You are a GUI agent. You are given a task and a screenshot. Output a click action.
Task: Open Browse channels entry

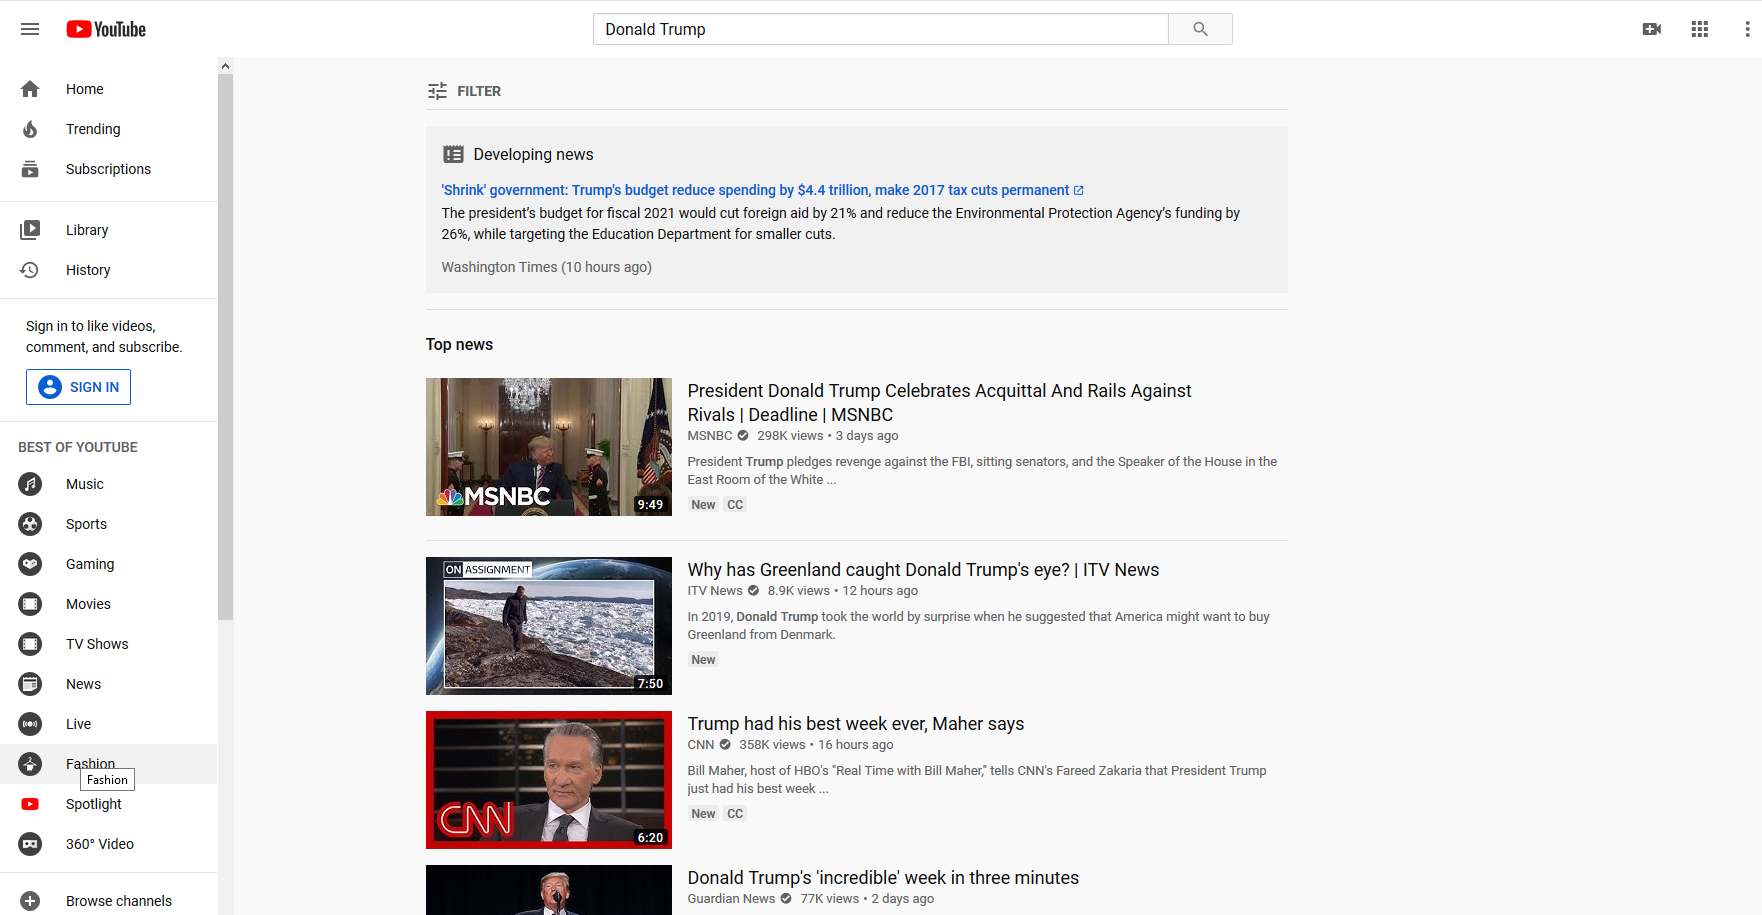(x=108, y=901)
